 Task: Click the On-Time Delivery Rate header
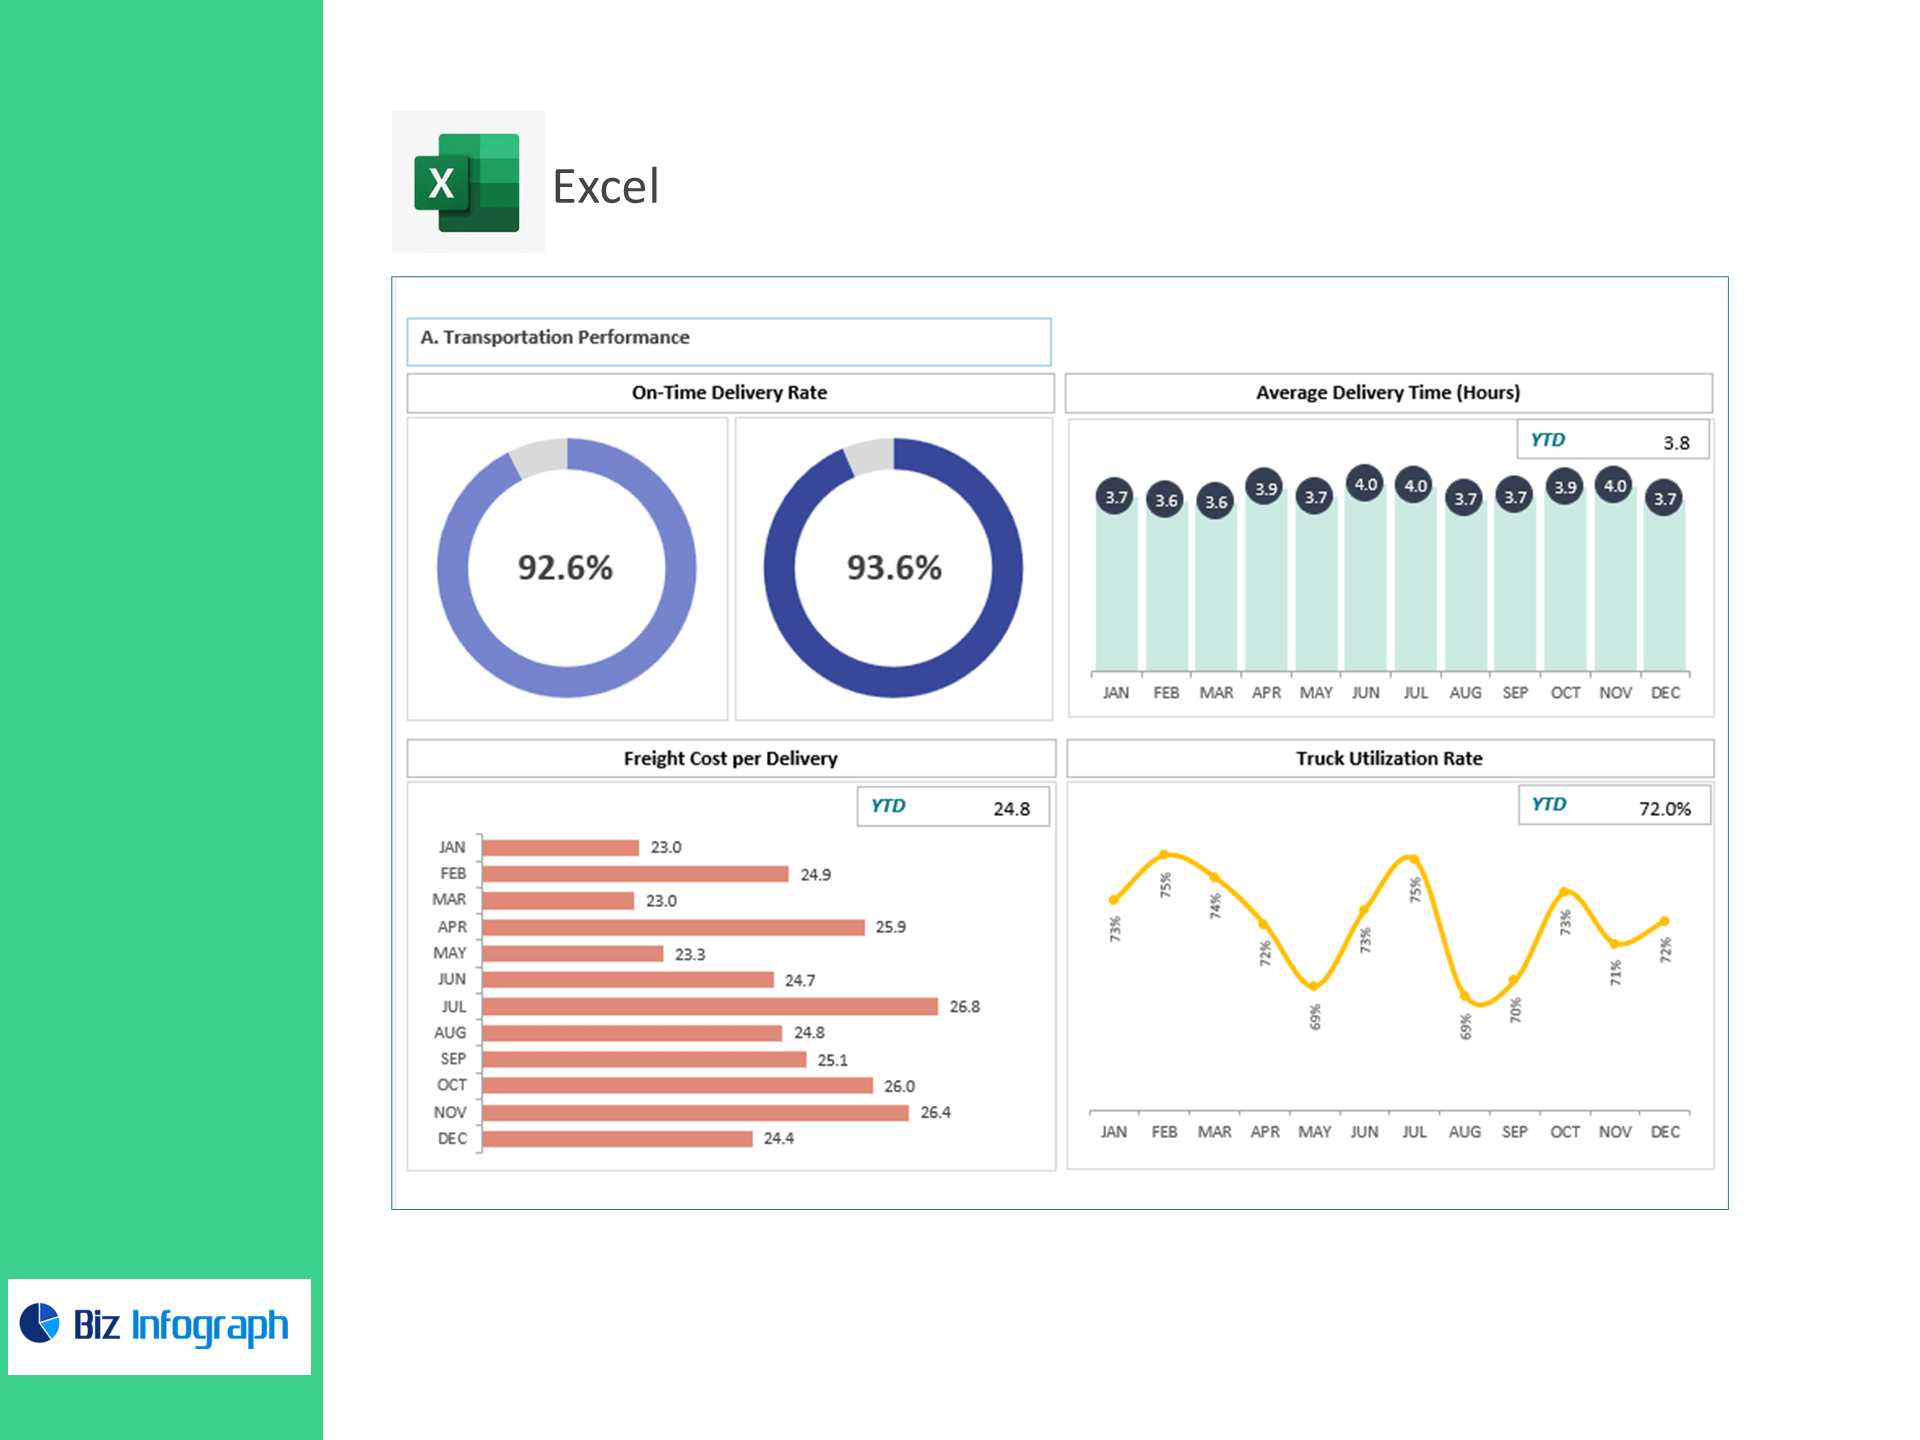pyautogui.click(x=729, y=393)
